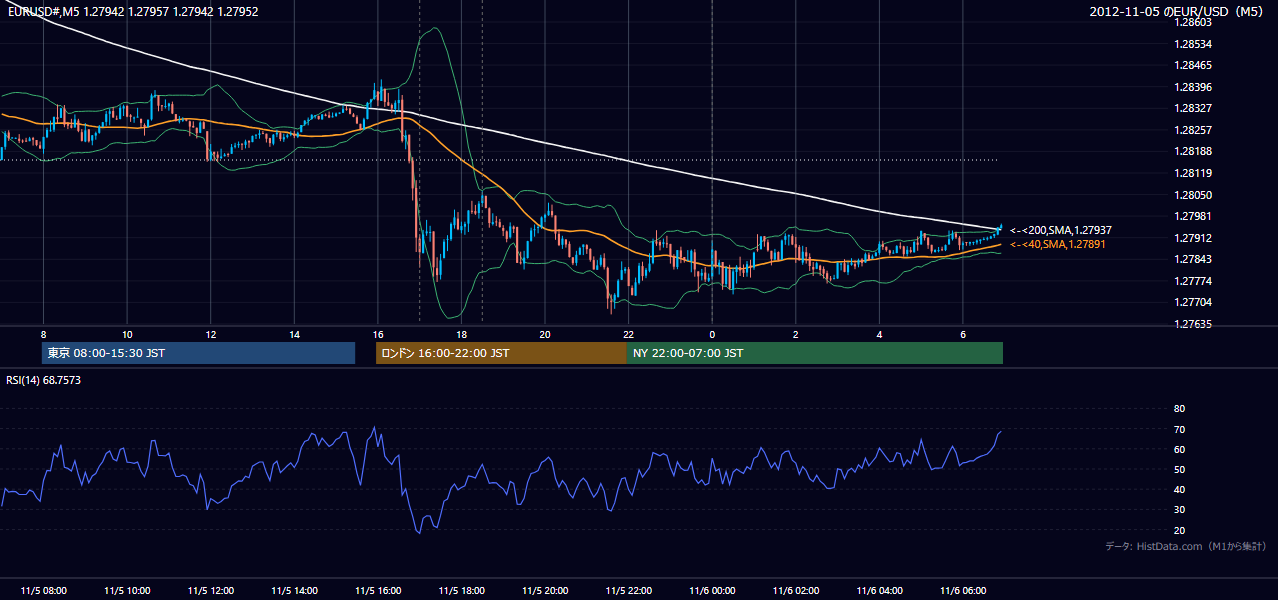Click price axis value 1.27635
Image resolution: width=1278 pixels, height=600 pixels.
point(1193,324)
